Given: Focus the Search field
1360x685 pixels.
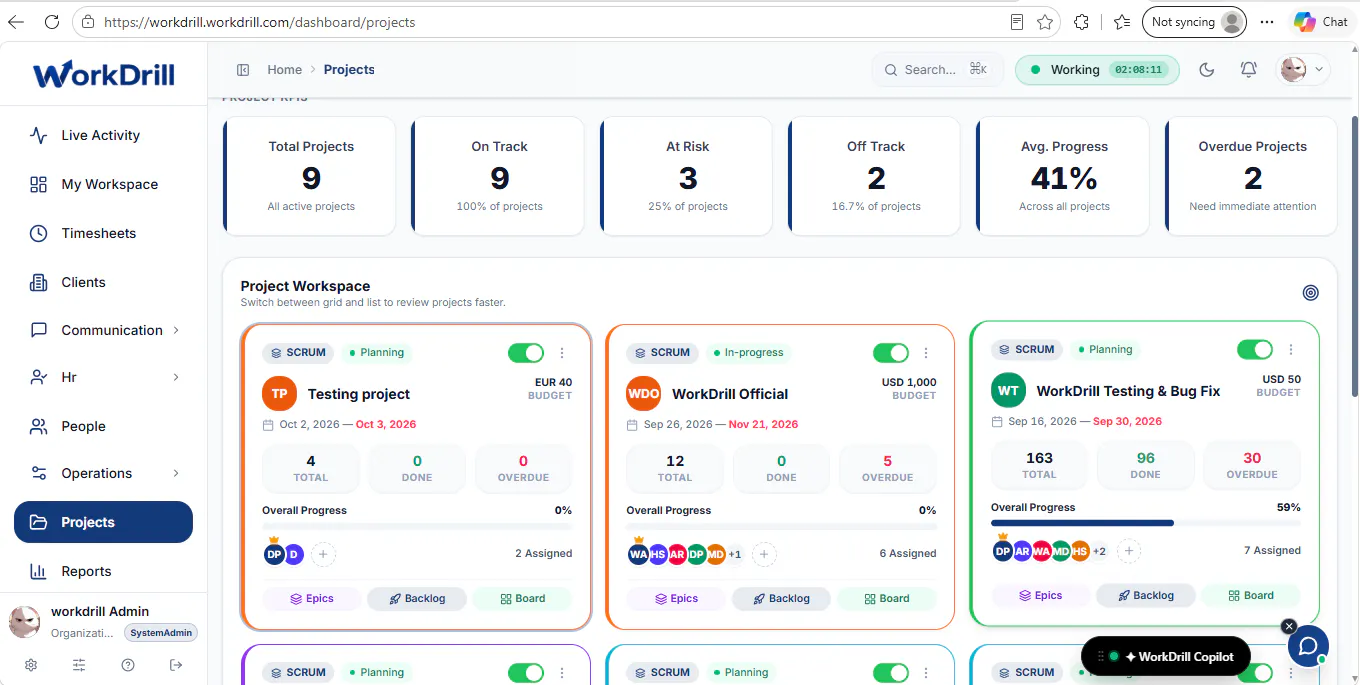Looking at the screenshot, I should tap(936, 70).
